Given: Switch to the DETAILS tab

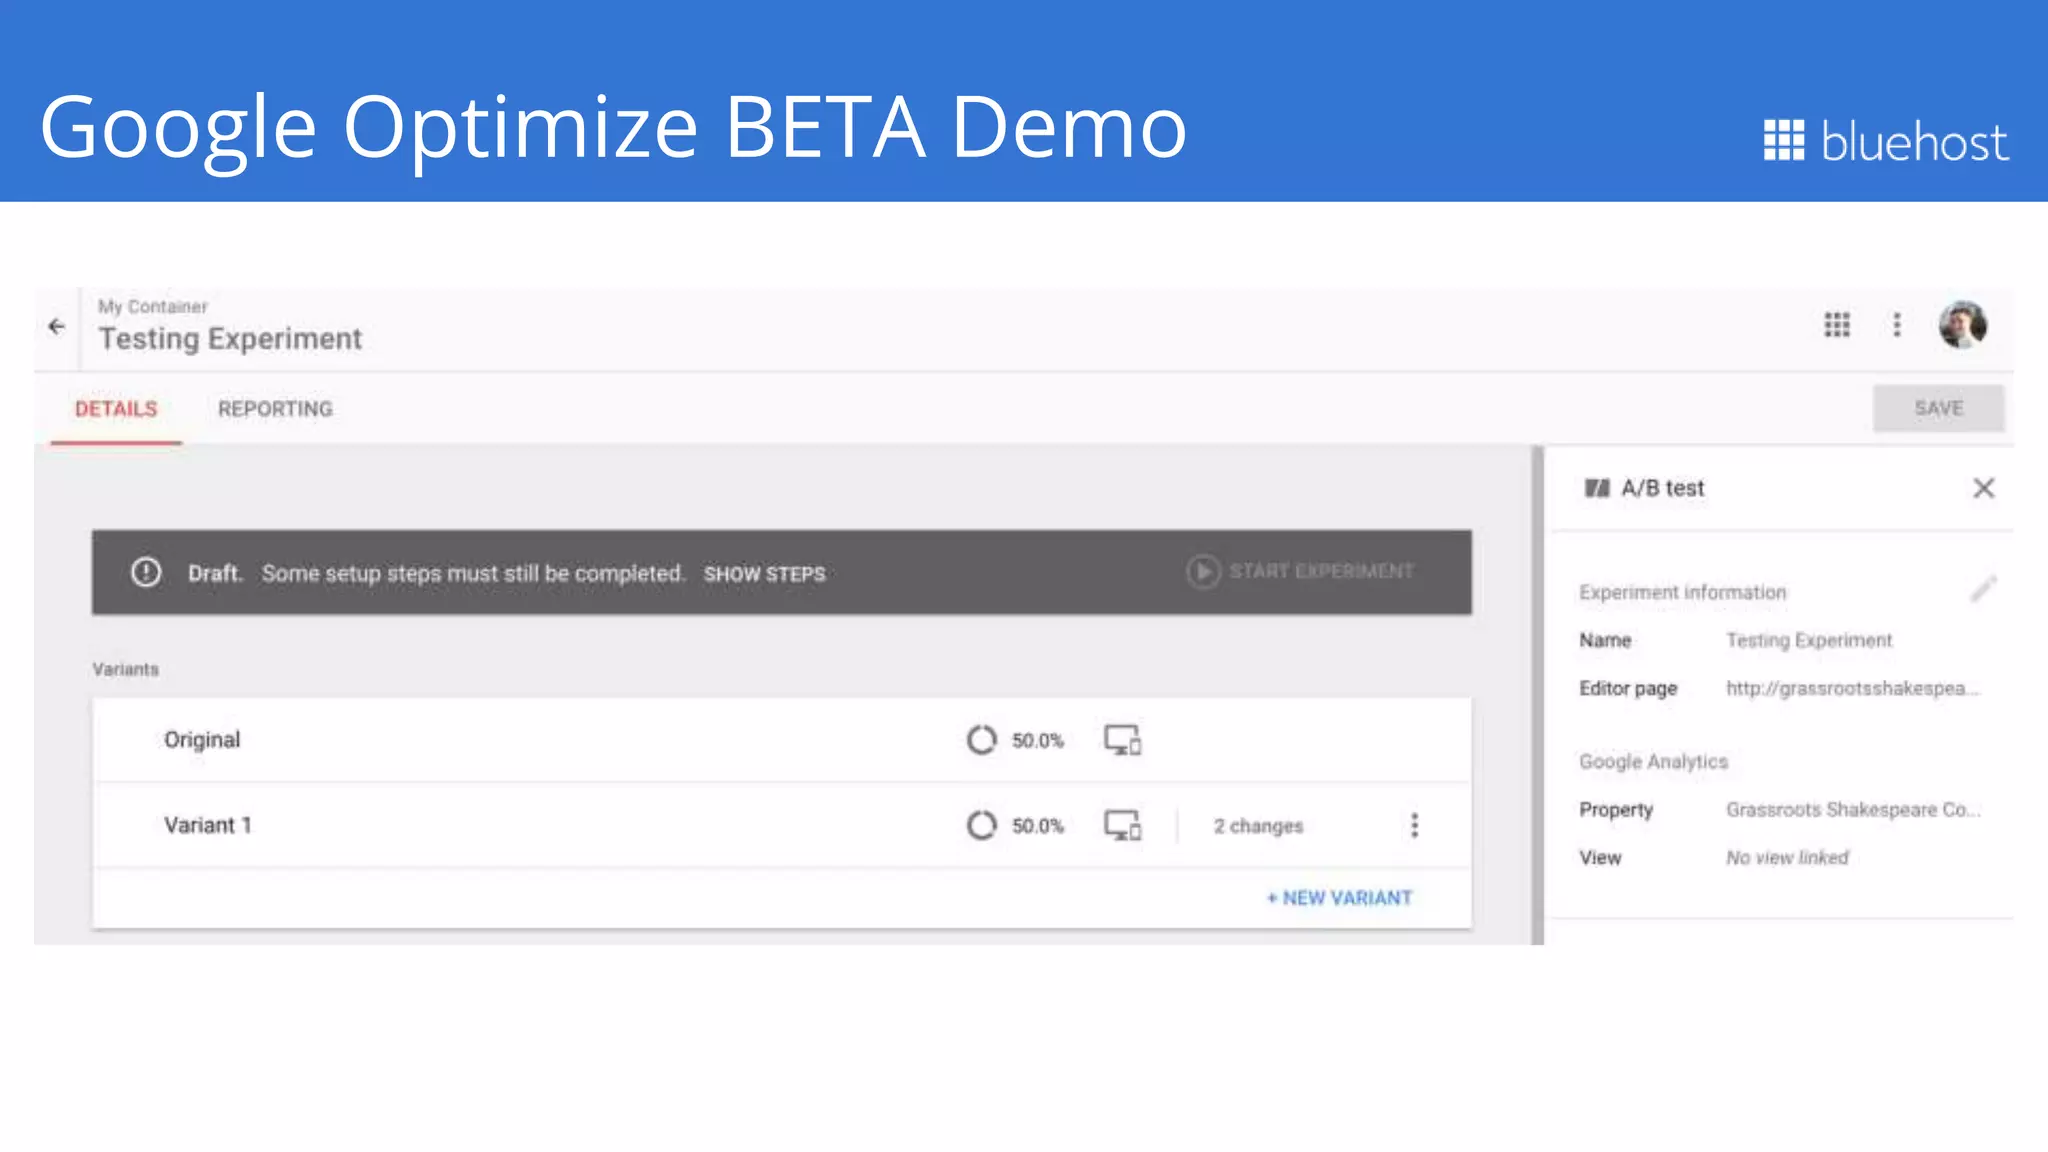Looking at the screenshot, I should click(x=116, y=409).
